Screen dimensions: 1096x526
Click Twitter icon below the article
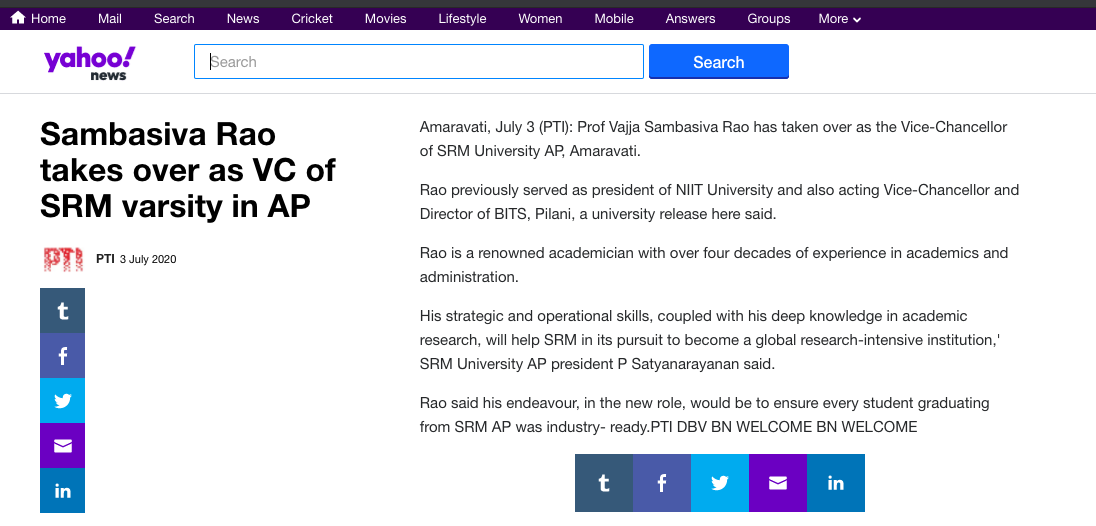pos(720,483)
